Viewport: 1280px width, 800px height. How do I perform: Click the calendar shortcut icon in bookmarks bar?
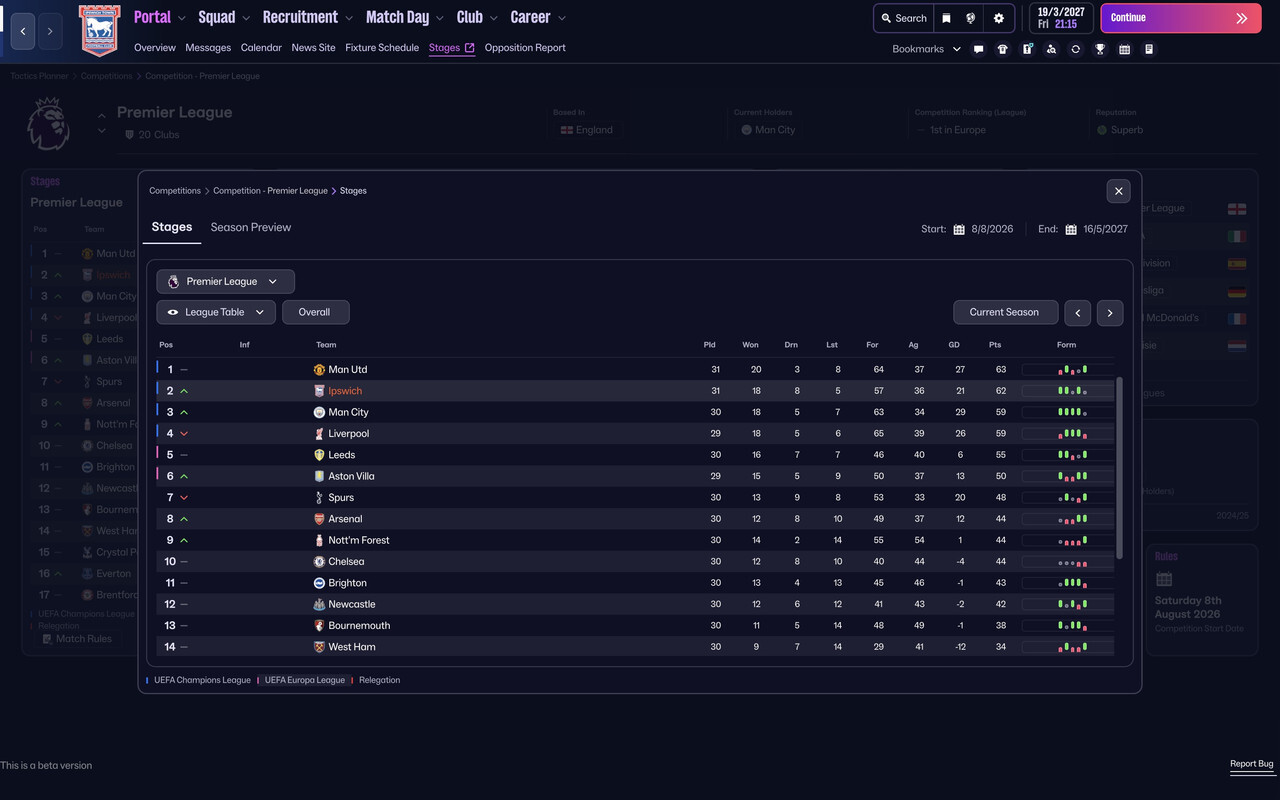(1124, 49)
